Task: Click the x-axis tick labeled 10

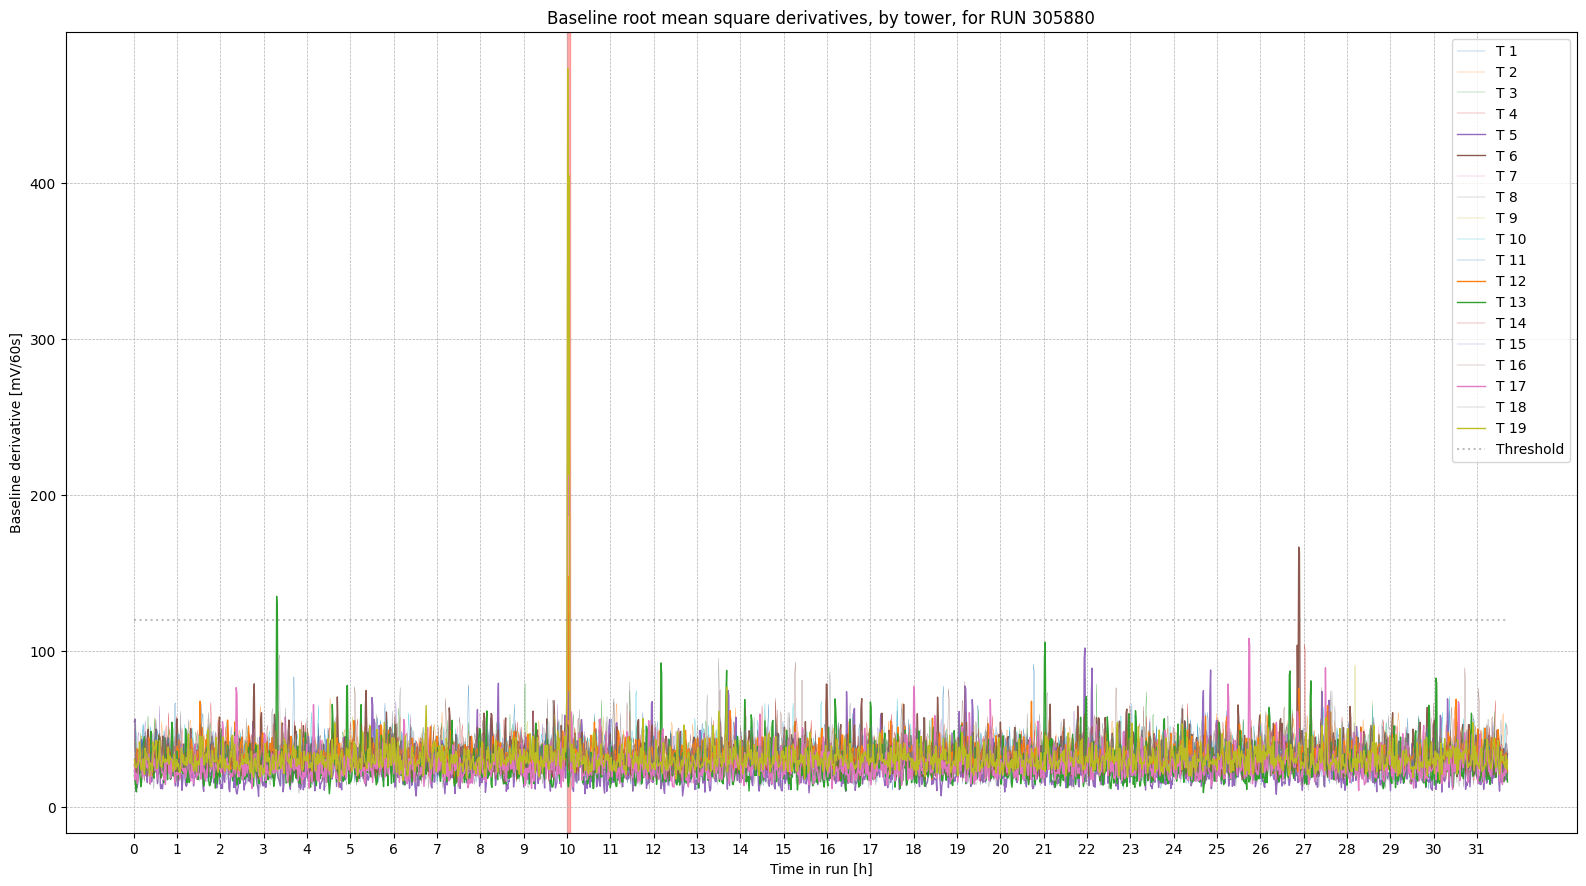Action: point(567,849)
